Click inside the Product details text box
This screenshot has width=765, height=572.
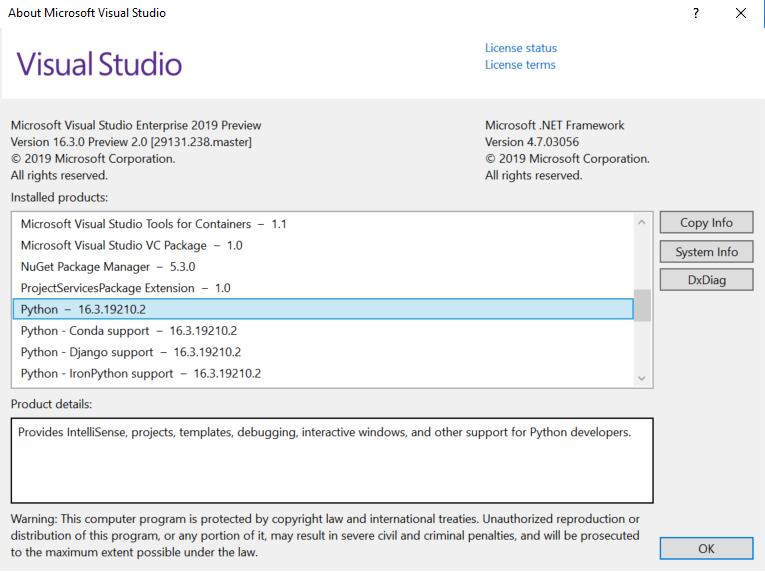(332, 460)
